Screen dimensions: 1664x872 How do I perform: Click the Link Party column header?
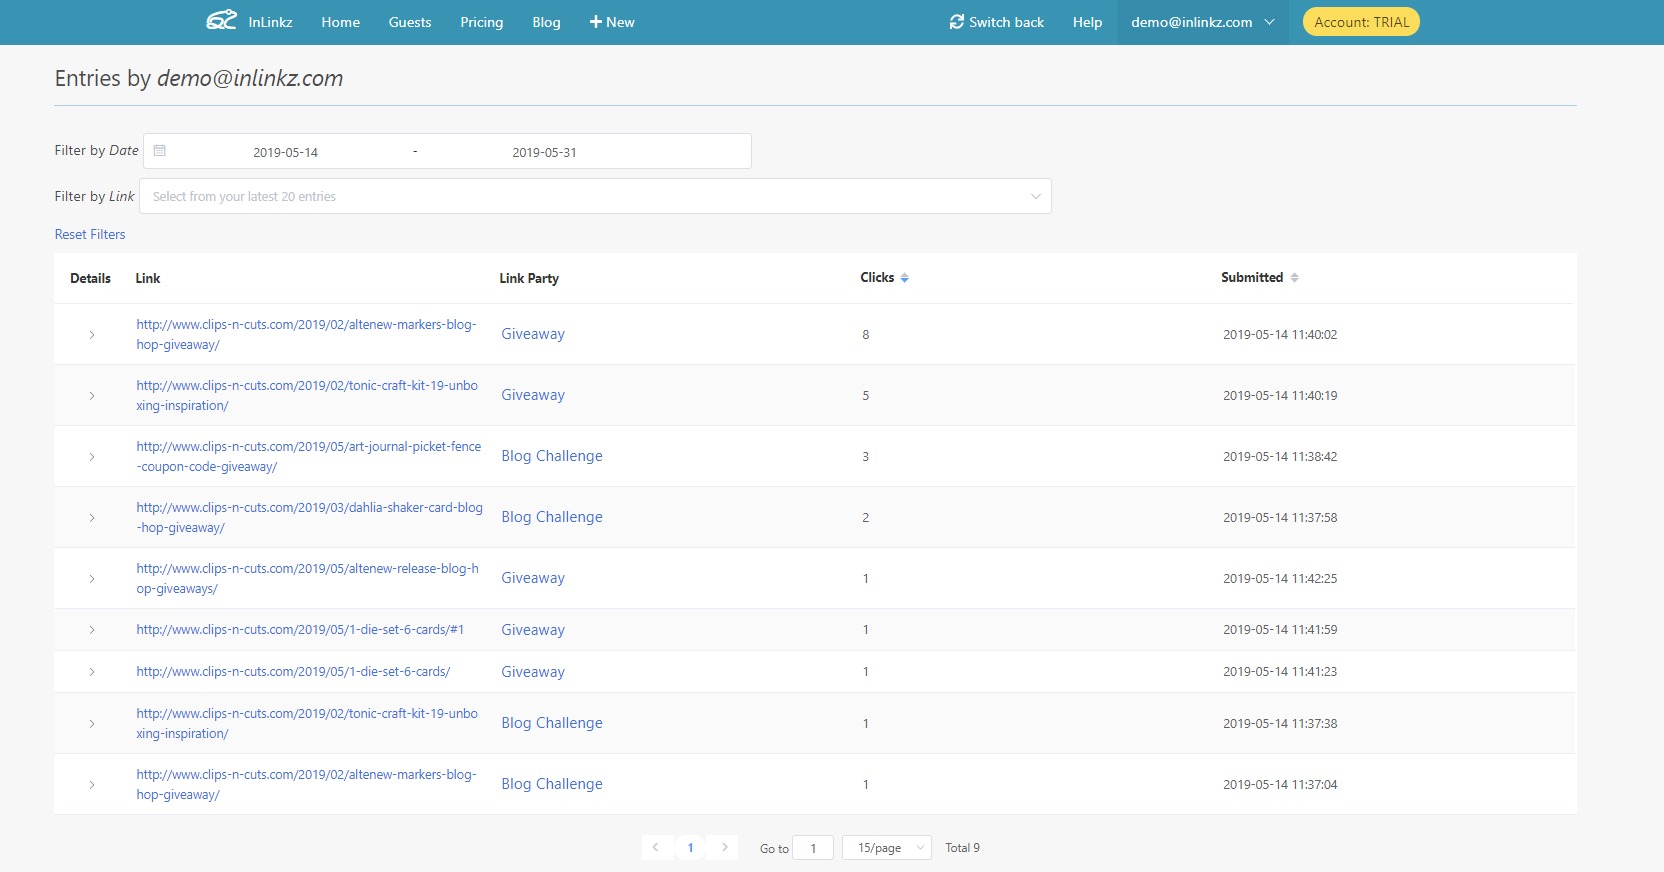pos(529,278)
